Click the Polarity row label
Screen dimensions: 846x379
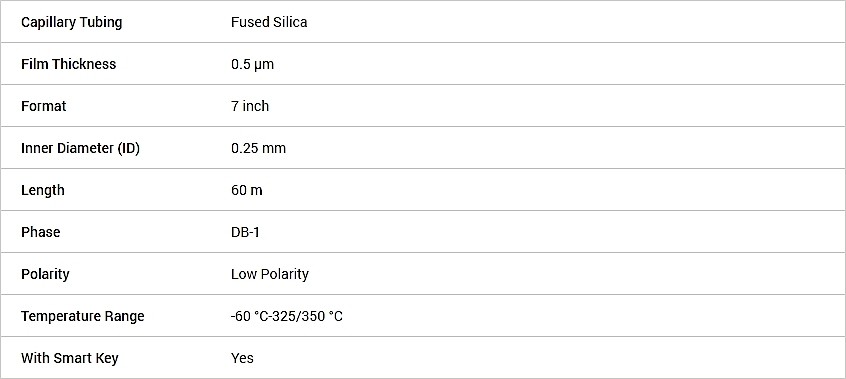(45, 274)
